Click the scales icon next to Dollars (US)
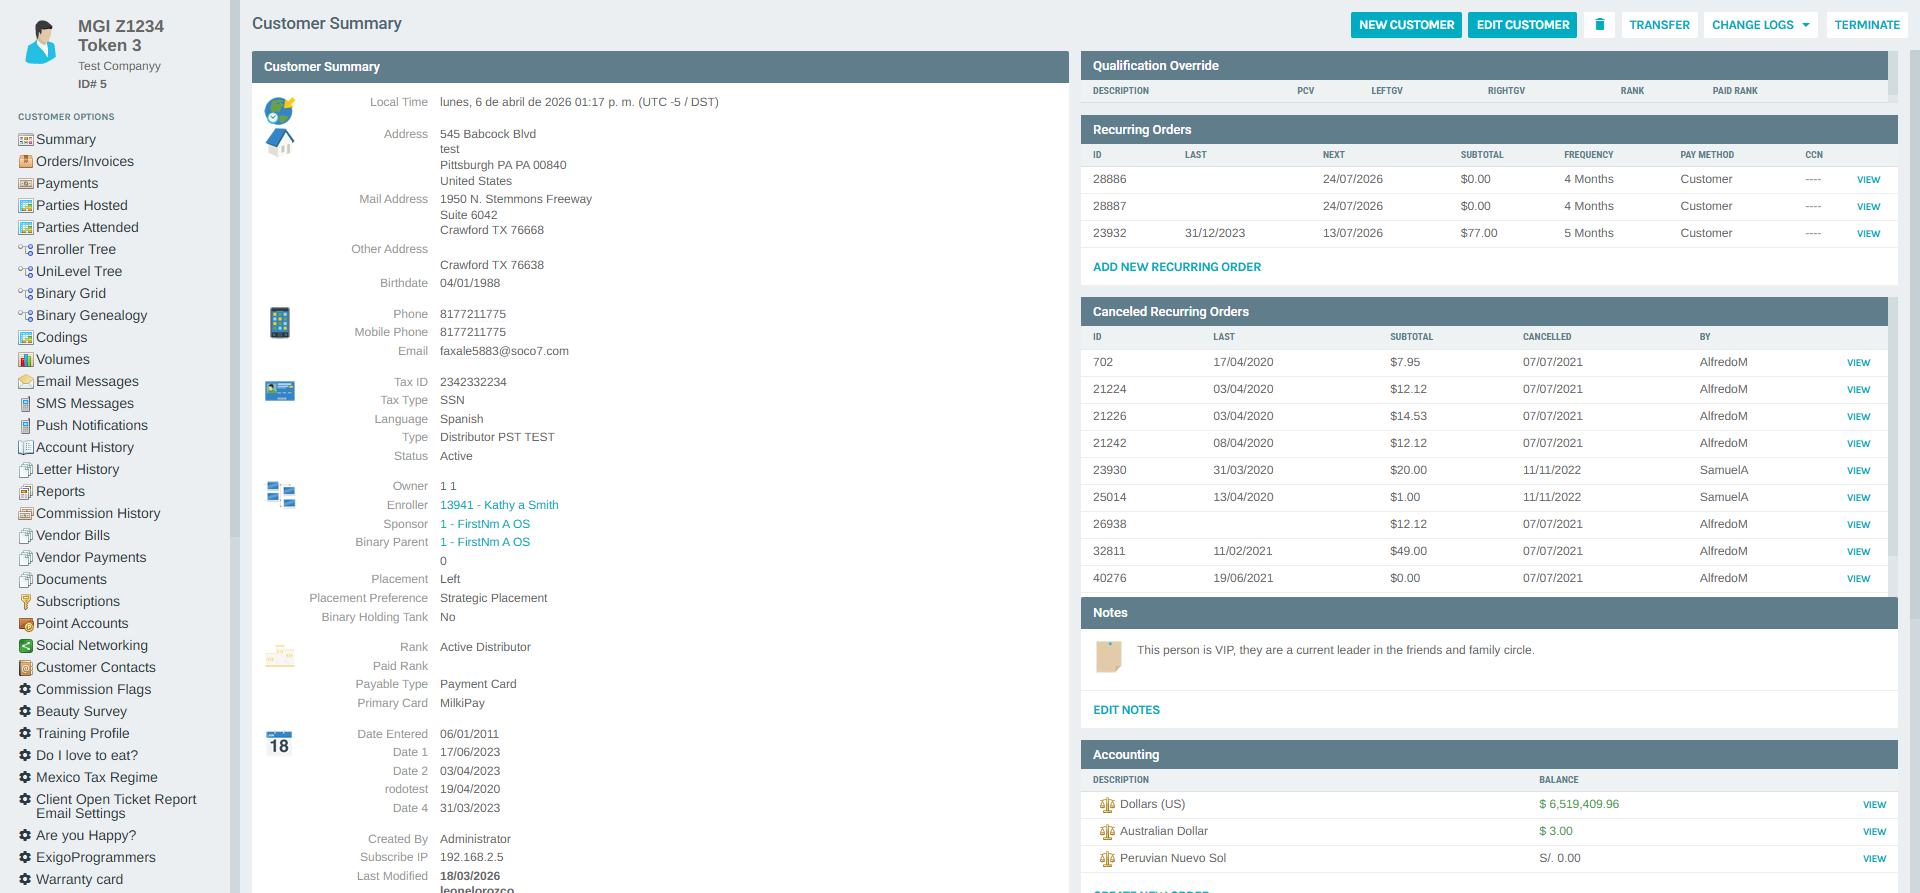 [1107, 805]
